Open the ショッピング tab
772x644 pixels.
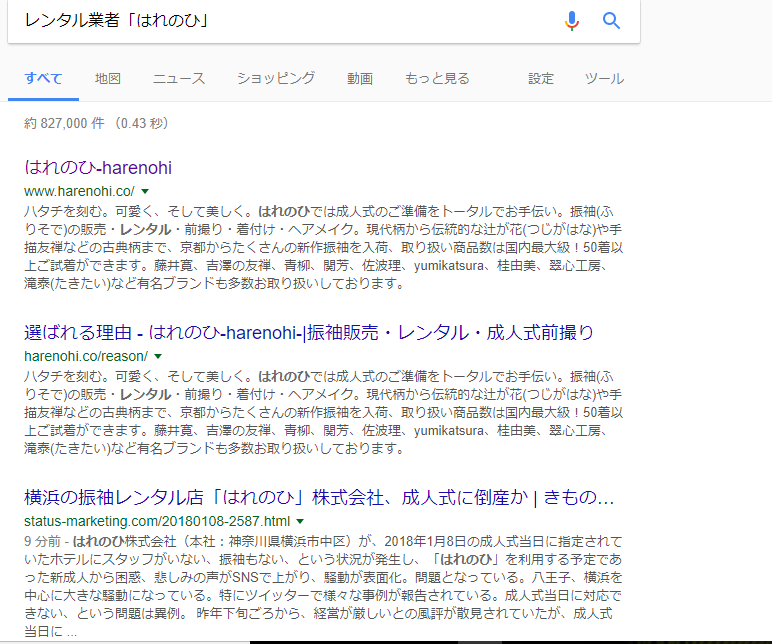[276, 78]
